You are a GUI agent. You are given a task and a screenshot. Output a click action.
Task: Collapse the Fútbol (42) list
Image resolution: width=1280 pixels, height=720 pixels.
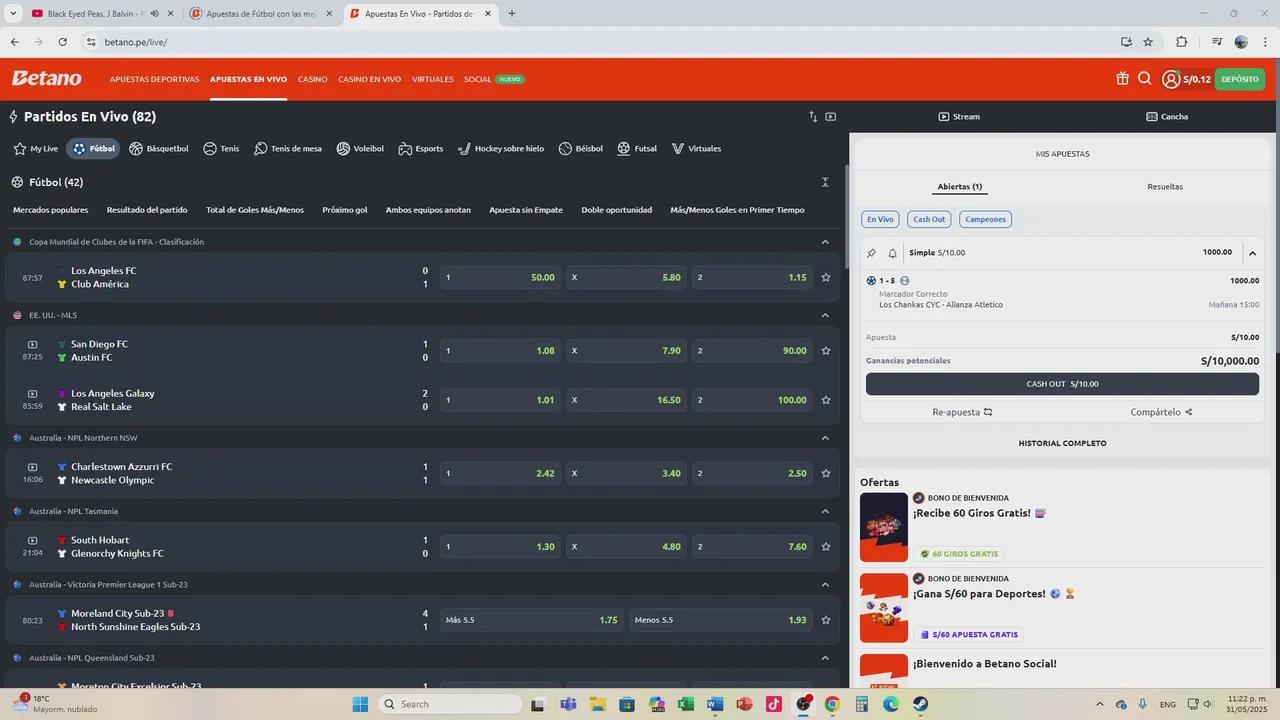pyautogui.click(x=825, y=182)
